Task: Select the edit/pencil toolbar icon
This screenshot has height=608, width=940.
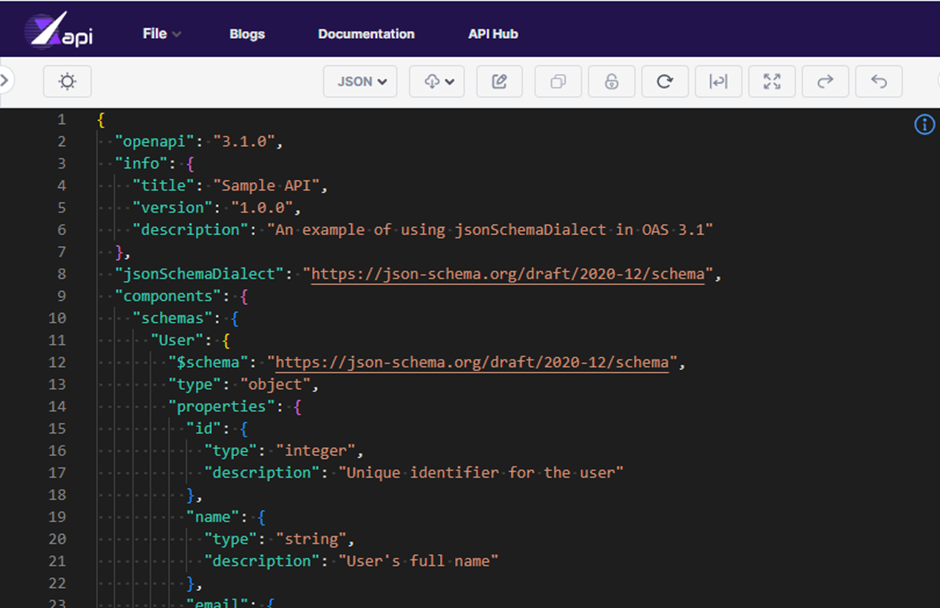Action: (499, 81)
